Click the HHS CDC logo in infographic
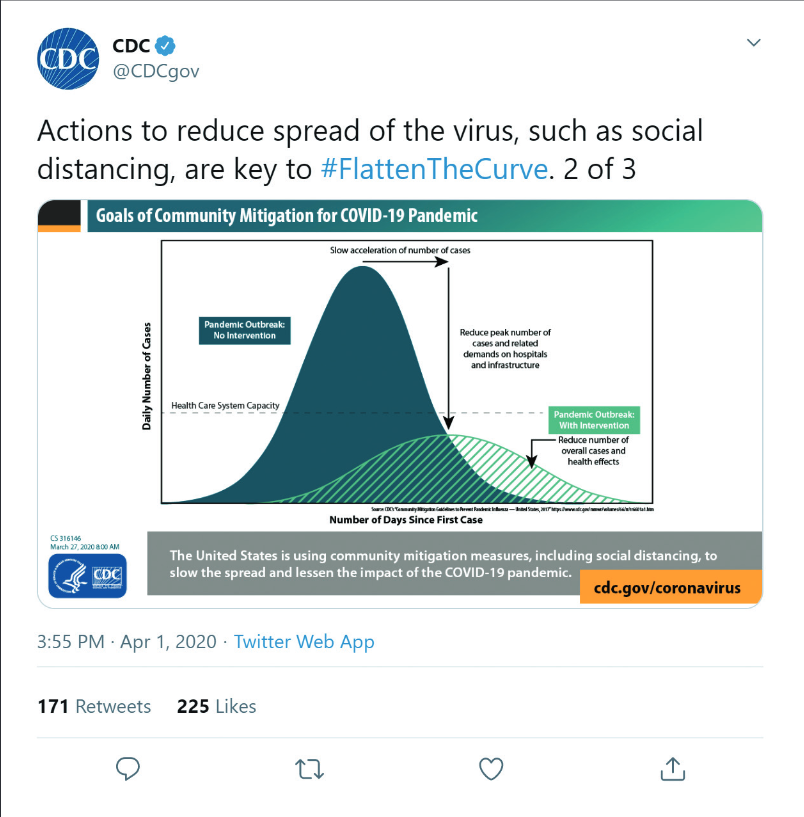 click(x=88, y=575)
